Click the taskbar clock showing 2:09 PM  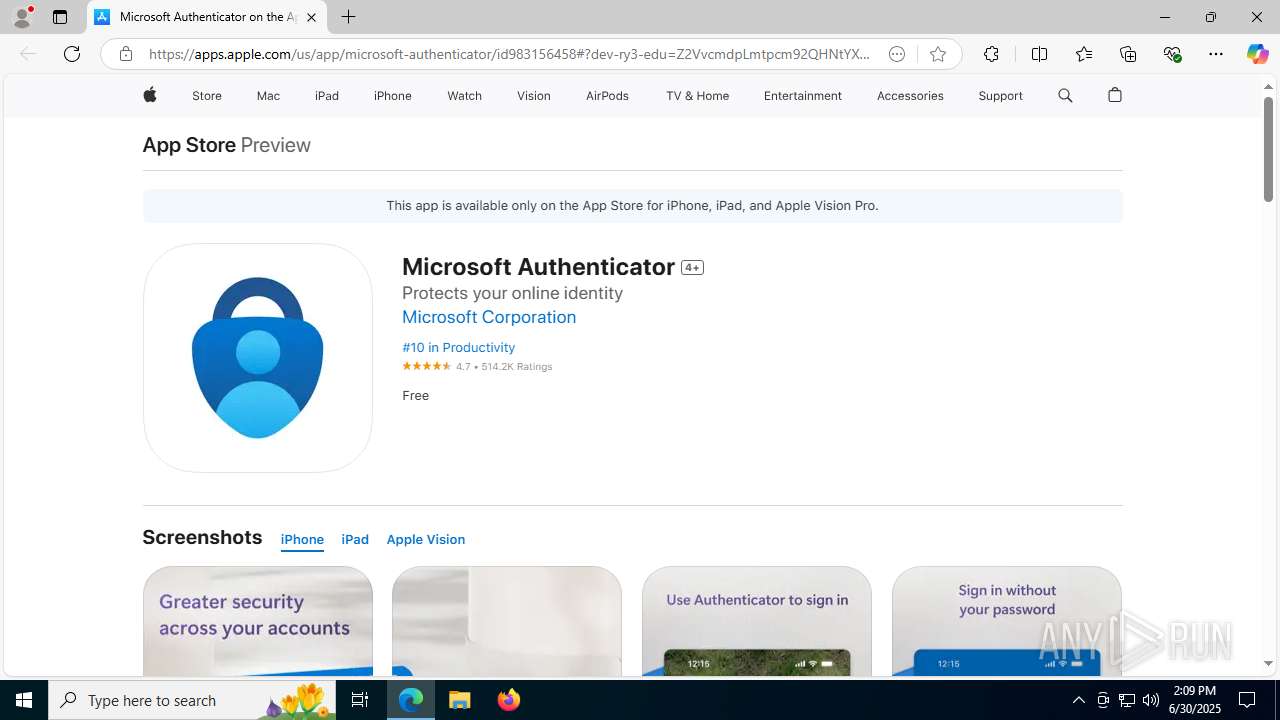1195,700
